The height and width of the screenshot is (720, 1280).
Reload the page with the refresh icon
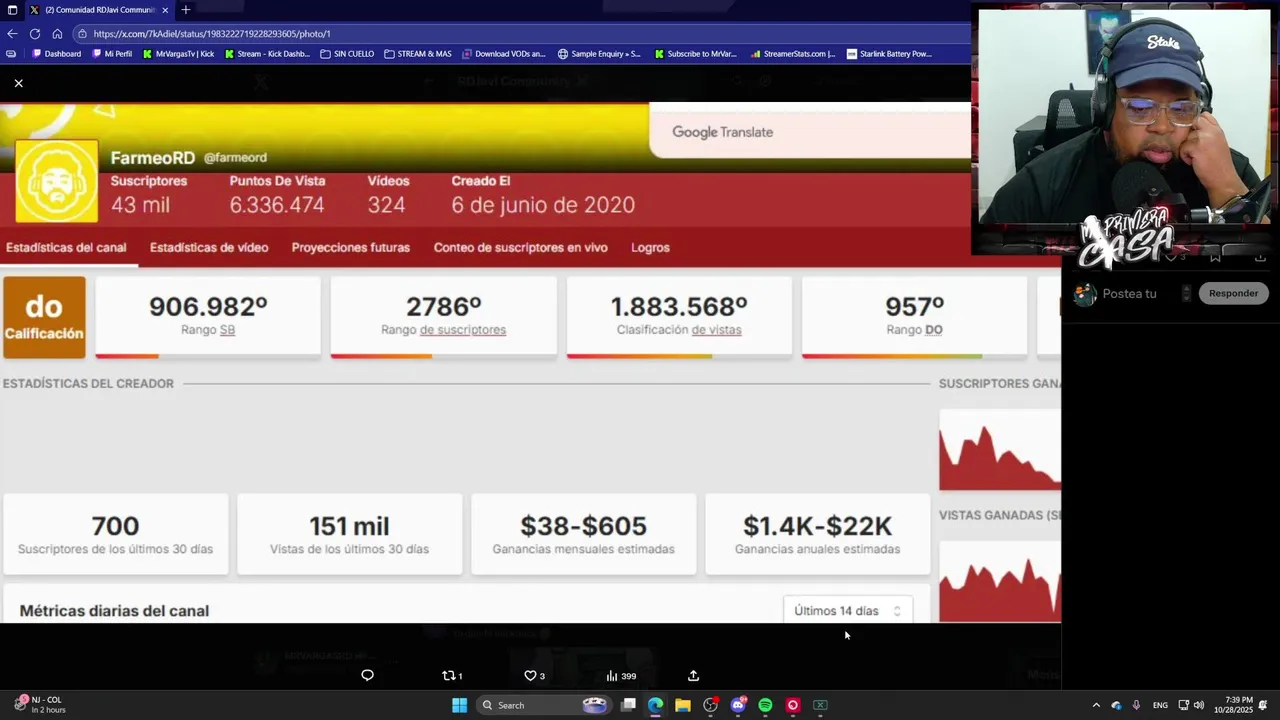point(34,33)
